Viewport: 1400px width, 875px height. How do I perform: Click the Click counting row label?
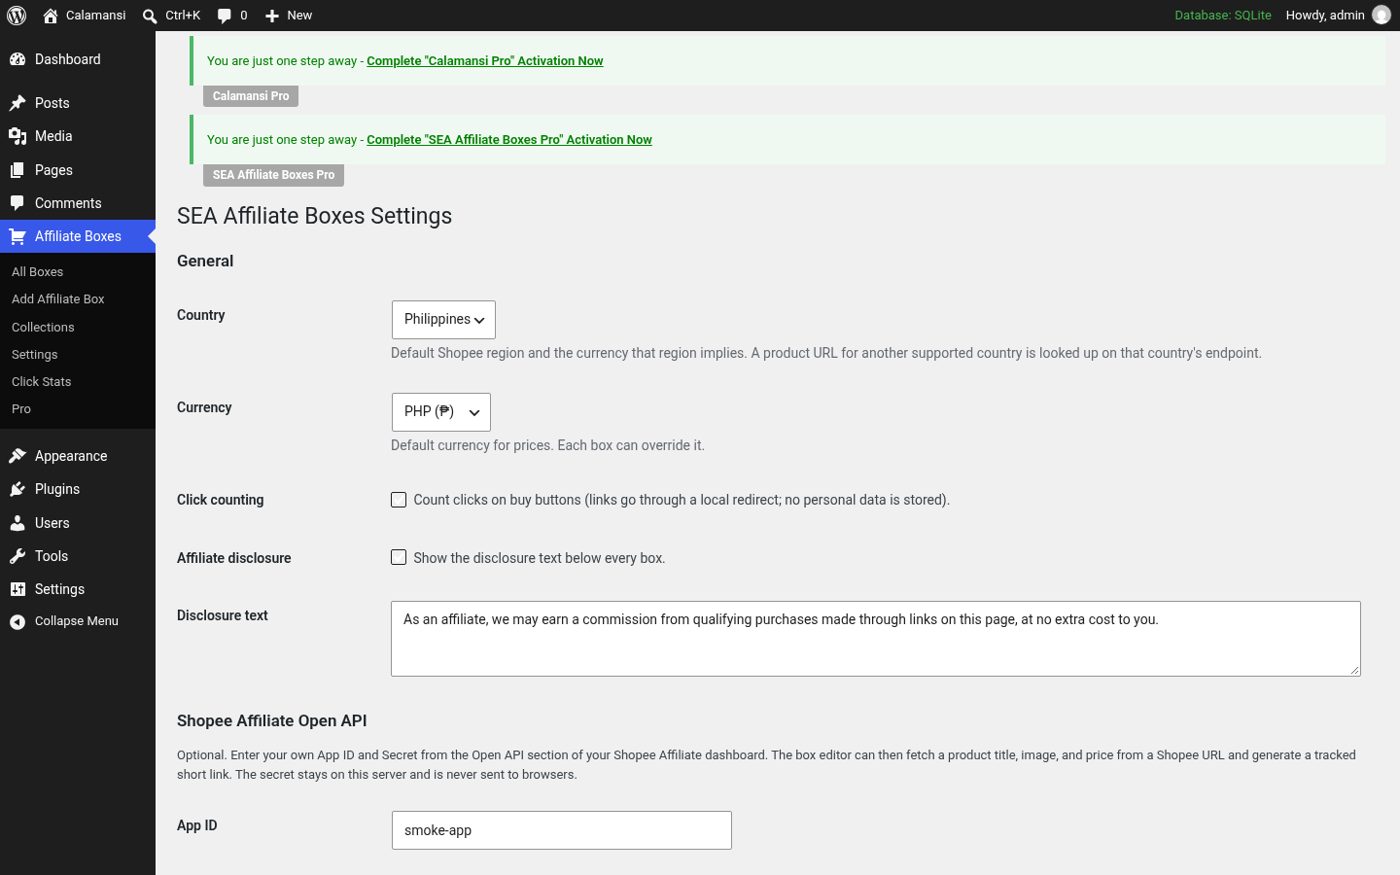coord(220,500)
